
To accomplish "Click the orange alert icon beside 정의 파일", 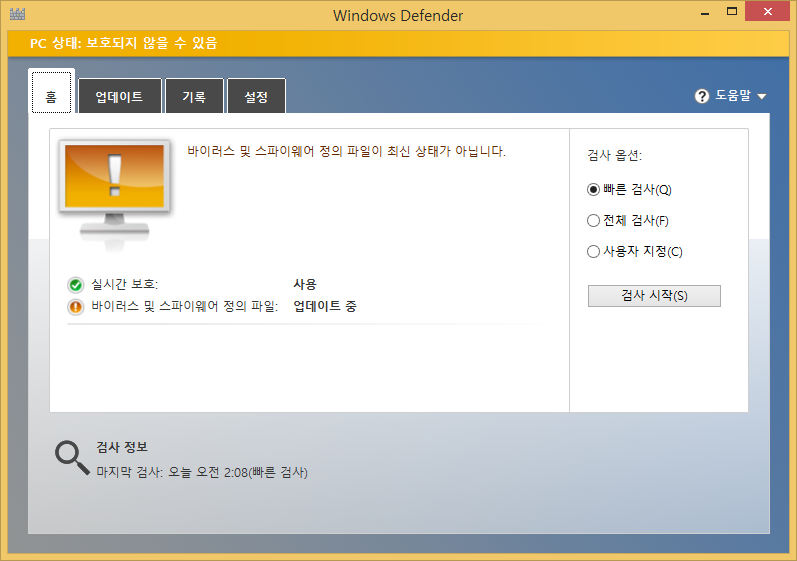I will coord(76,307).
